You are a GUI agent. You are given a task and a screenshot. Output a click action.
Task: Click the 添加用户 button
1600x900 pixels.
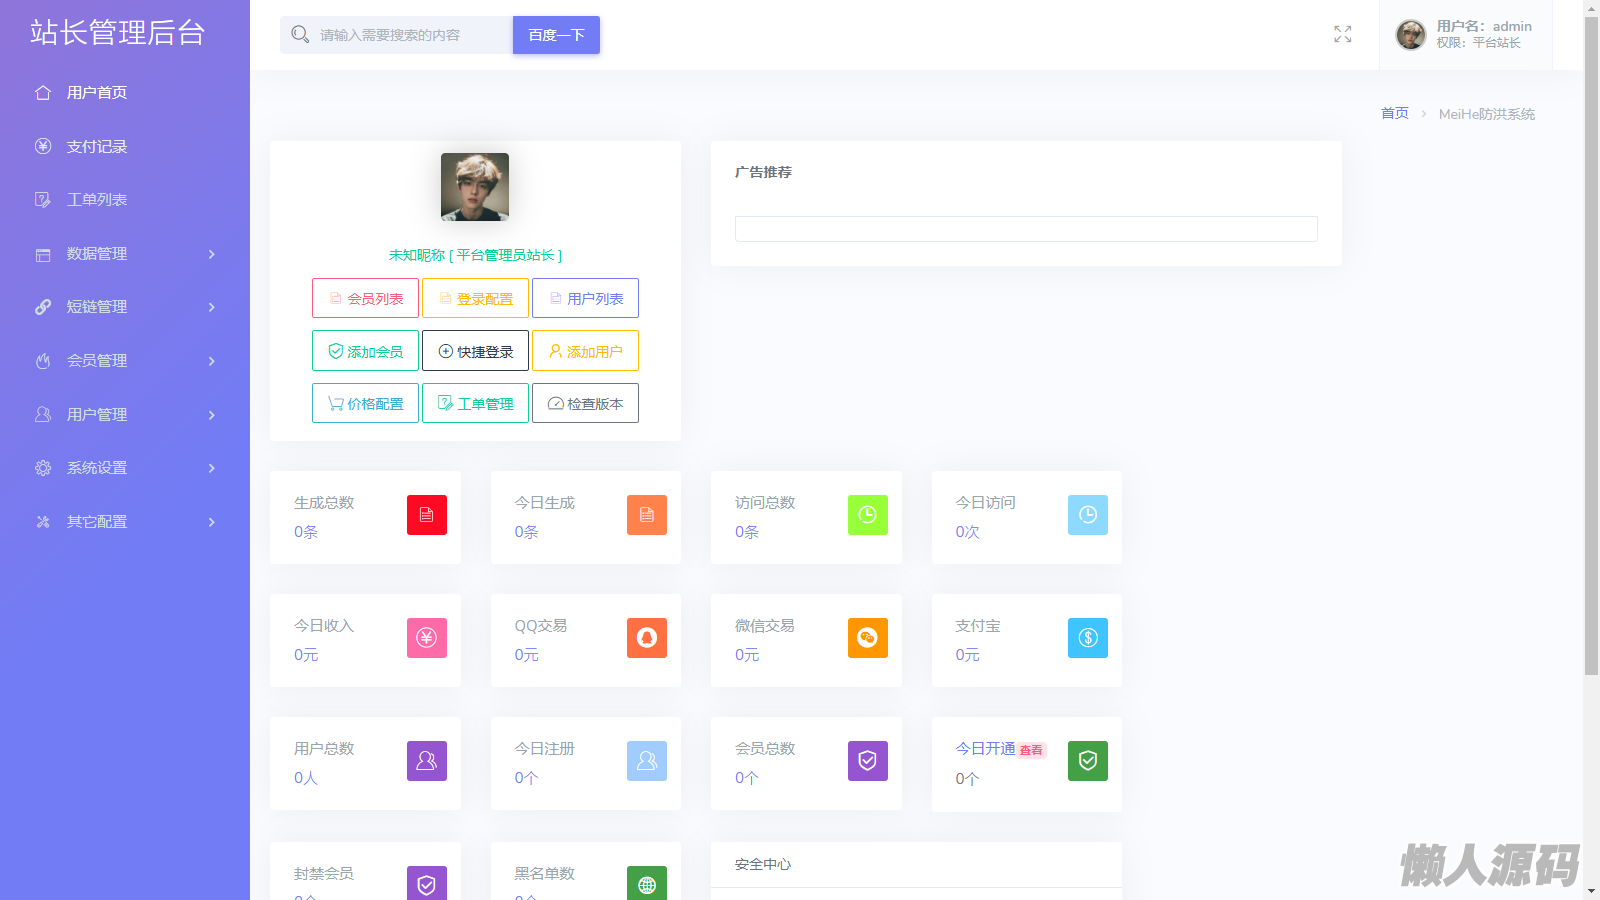[585, 351]
